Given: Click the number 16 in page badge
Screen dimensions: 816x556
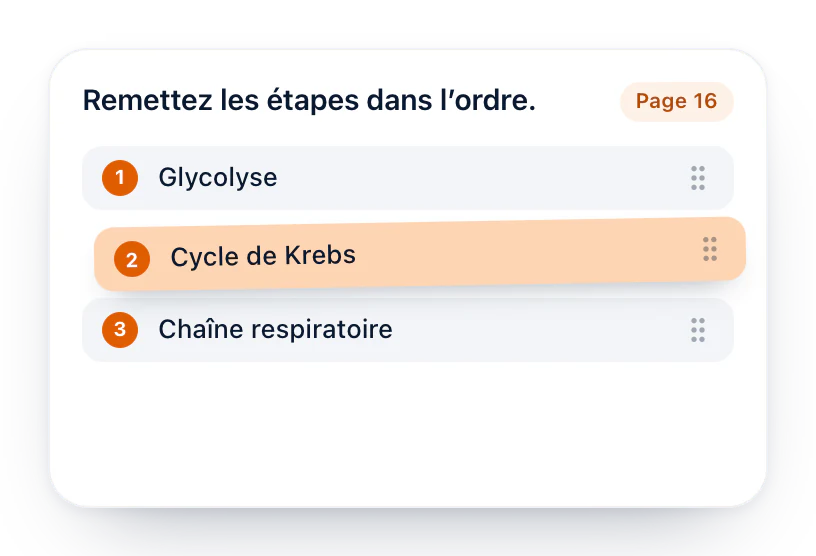Looking at the screenshot, I should pyautogui.click(x=705, y=101).
